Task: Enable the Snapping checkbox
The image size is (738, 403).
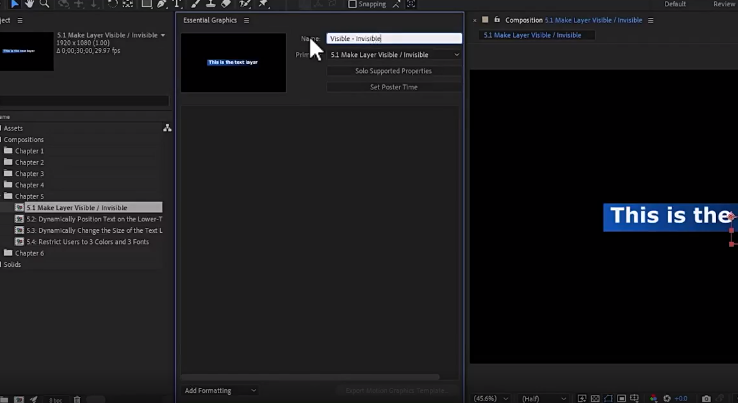Action: point(352,4)
